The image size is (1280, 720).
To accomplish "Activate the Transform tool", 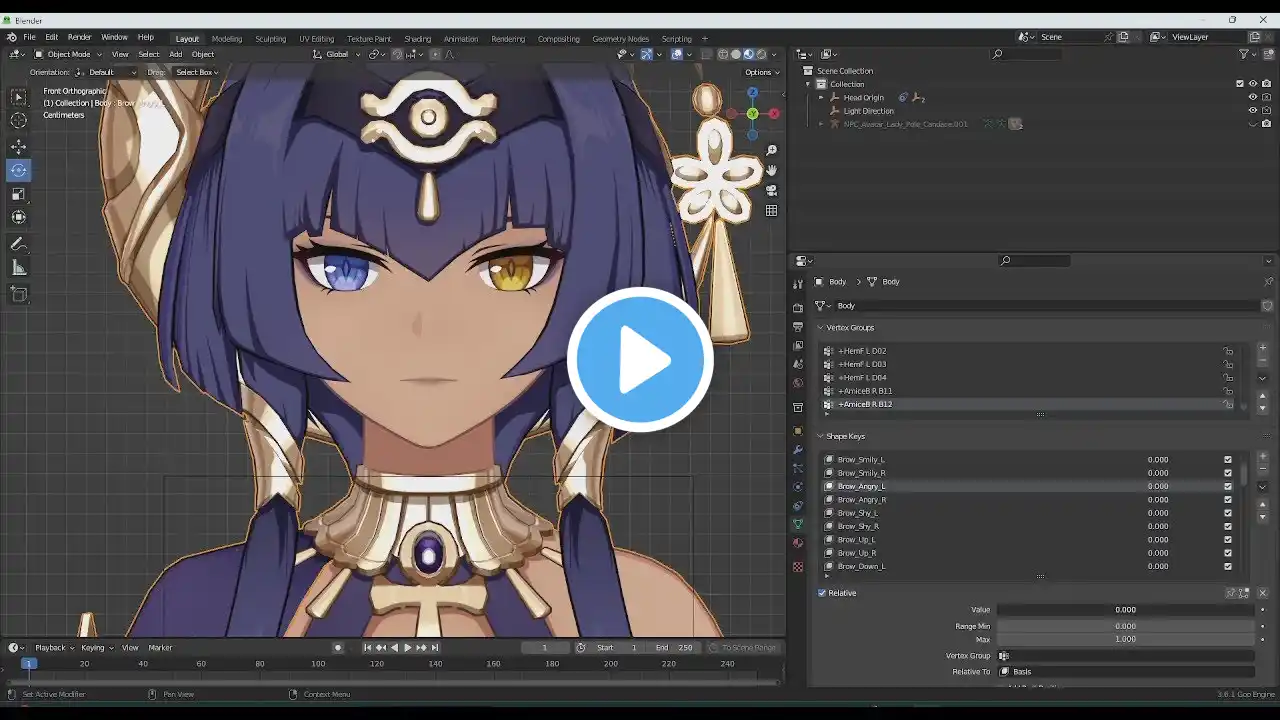I will pos(19,217).
